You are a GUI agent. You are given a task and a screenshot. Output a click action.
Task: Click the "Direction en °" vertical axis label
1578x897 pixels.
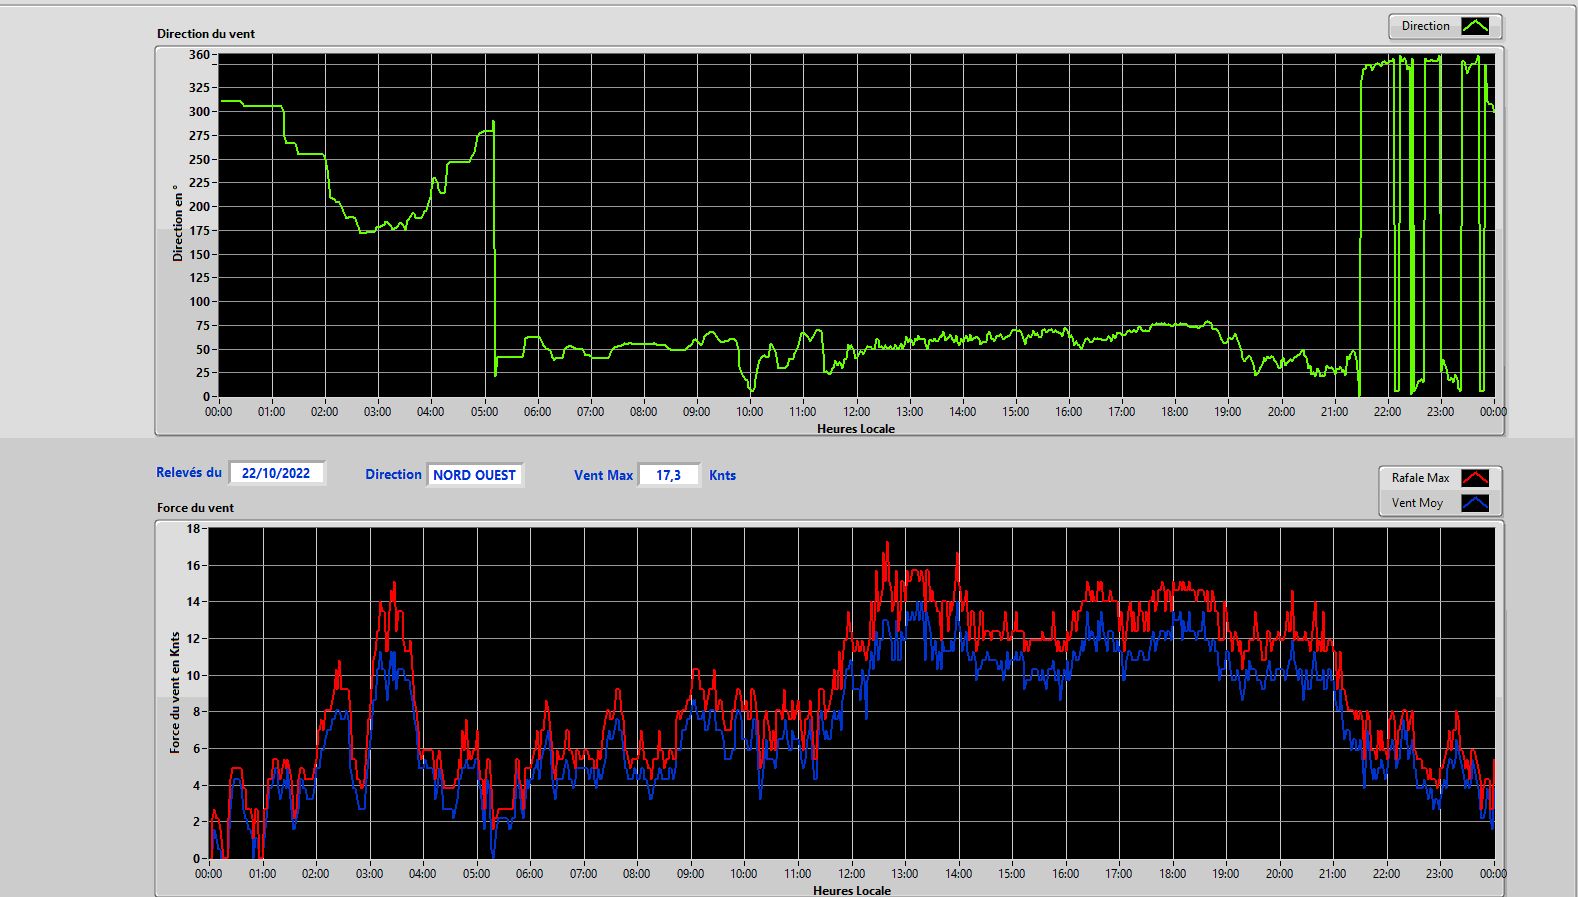(x=178, y=223)
